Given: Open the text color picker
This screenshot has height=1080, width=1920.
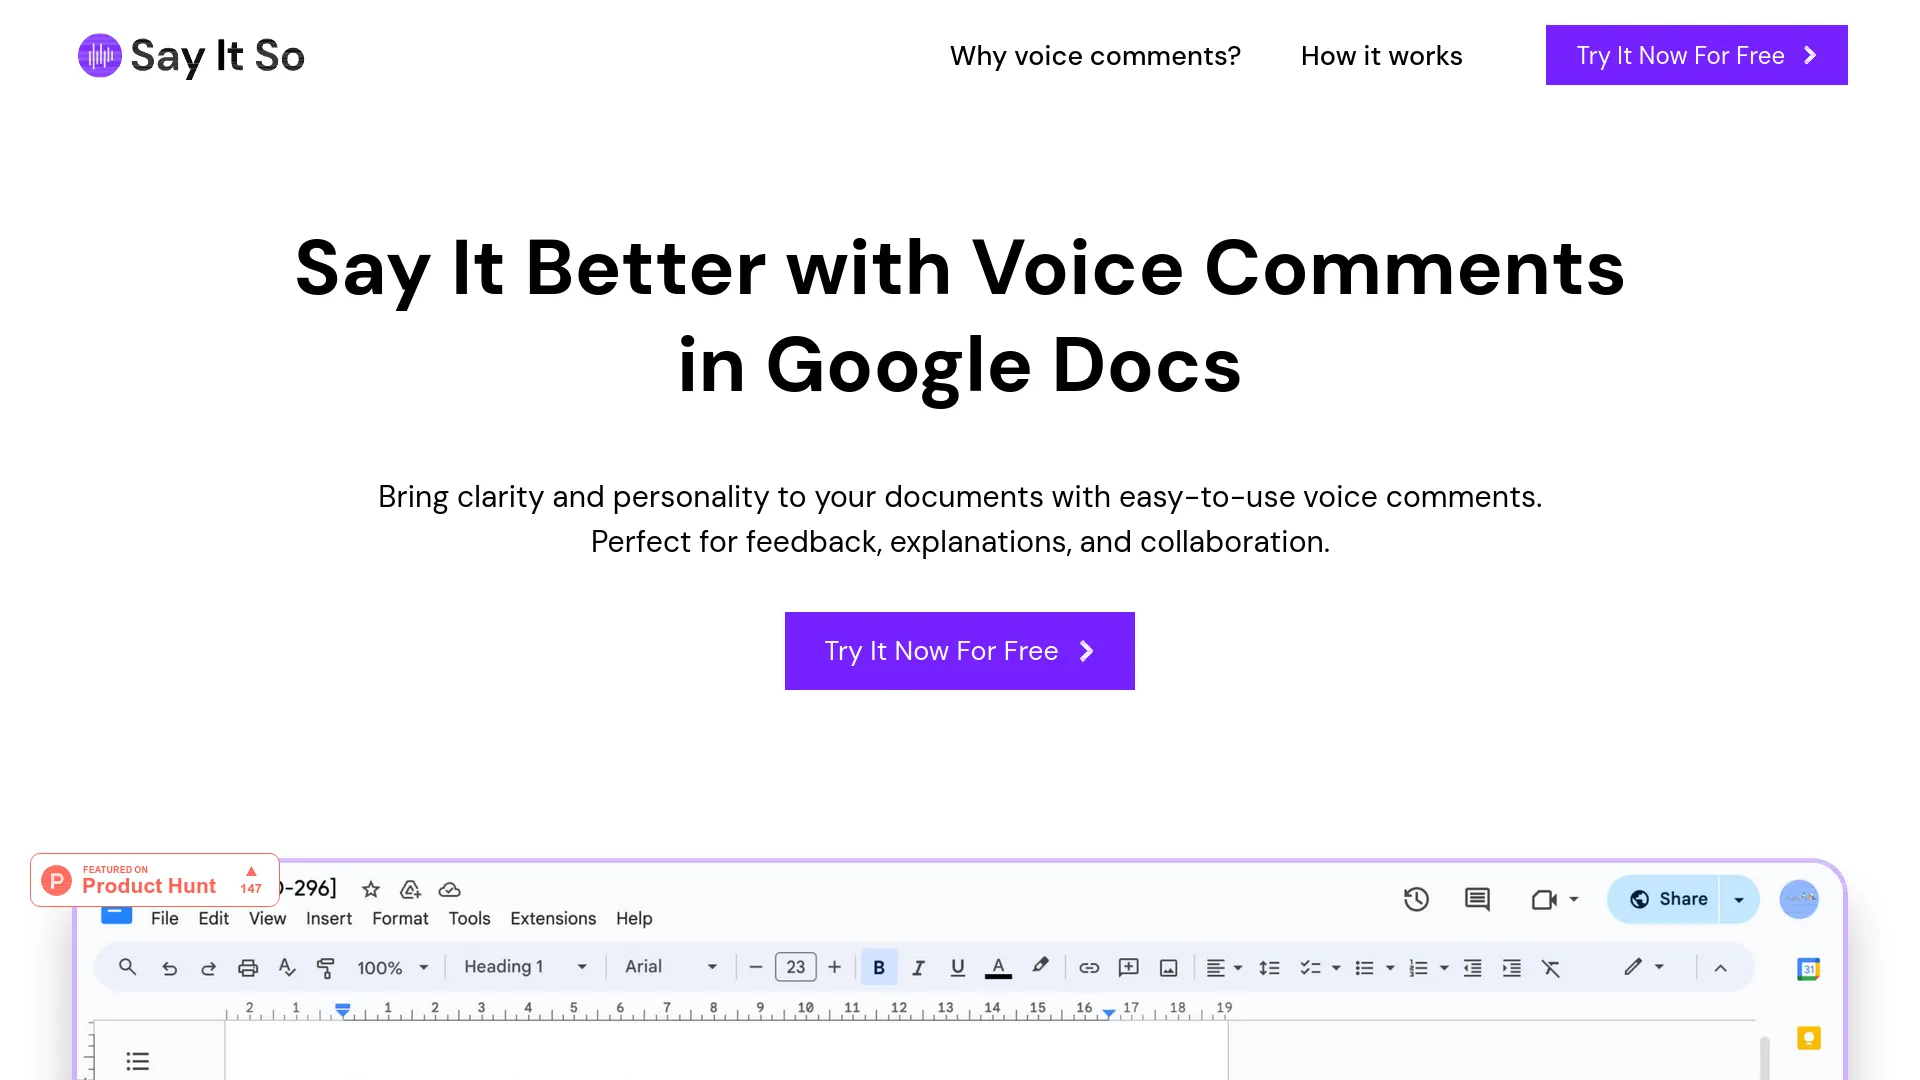Looking at the screenshot, I should click(x=998, y=967).
